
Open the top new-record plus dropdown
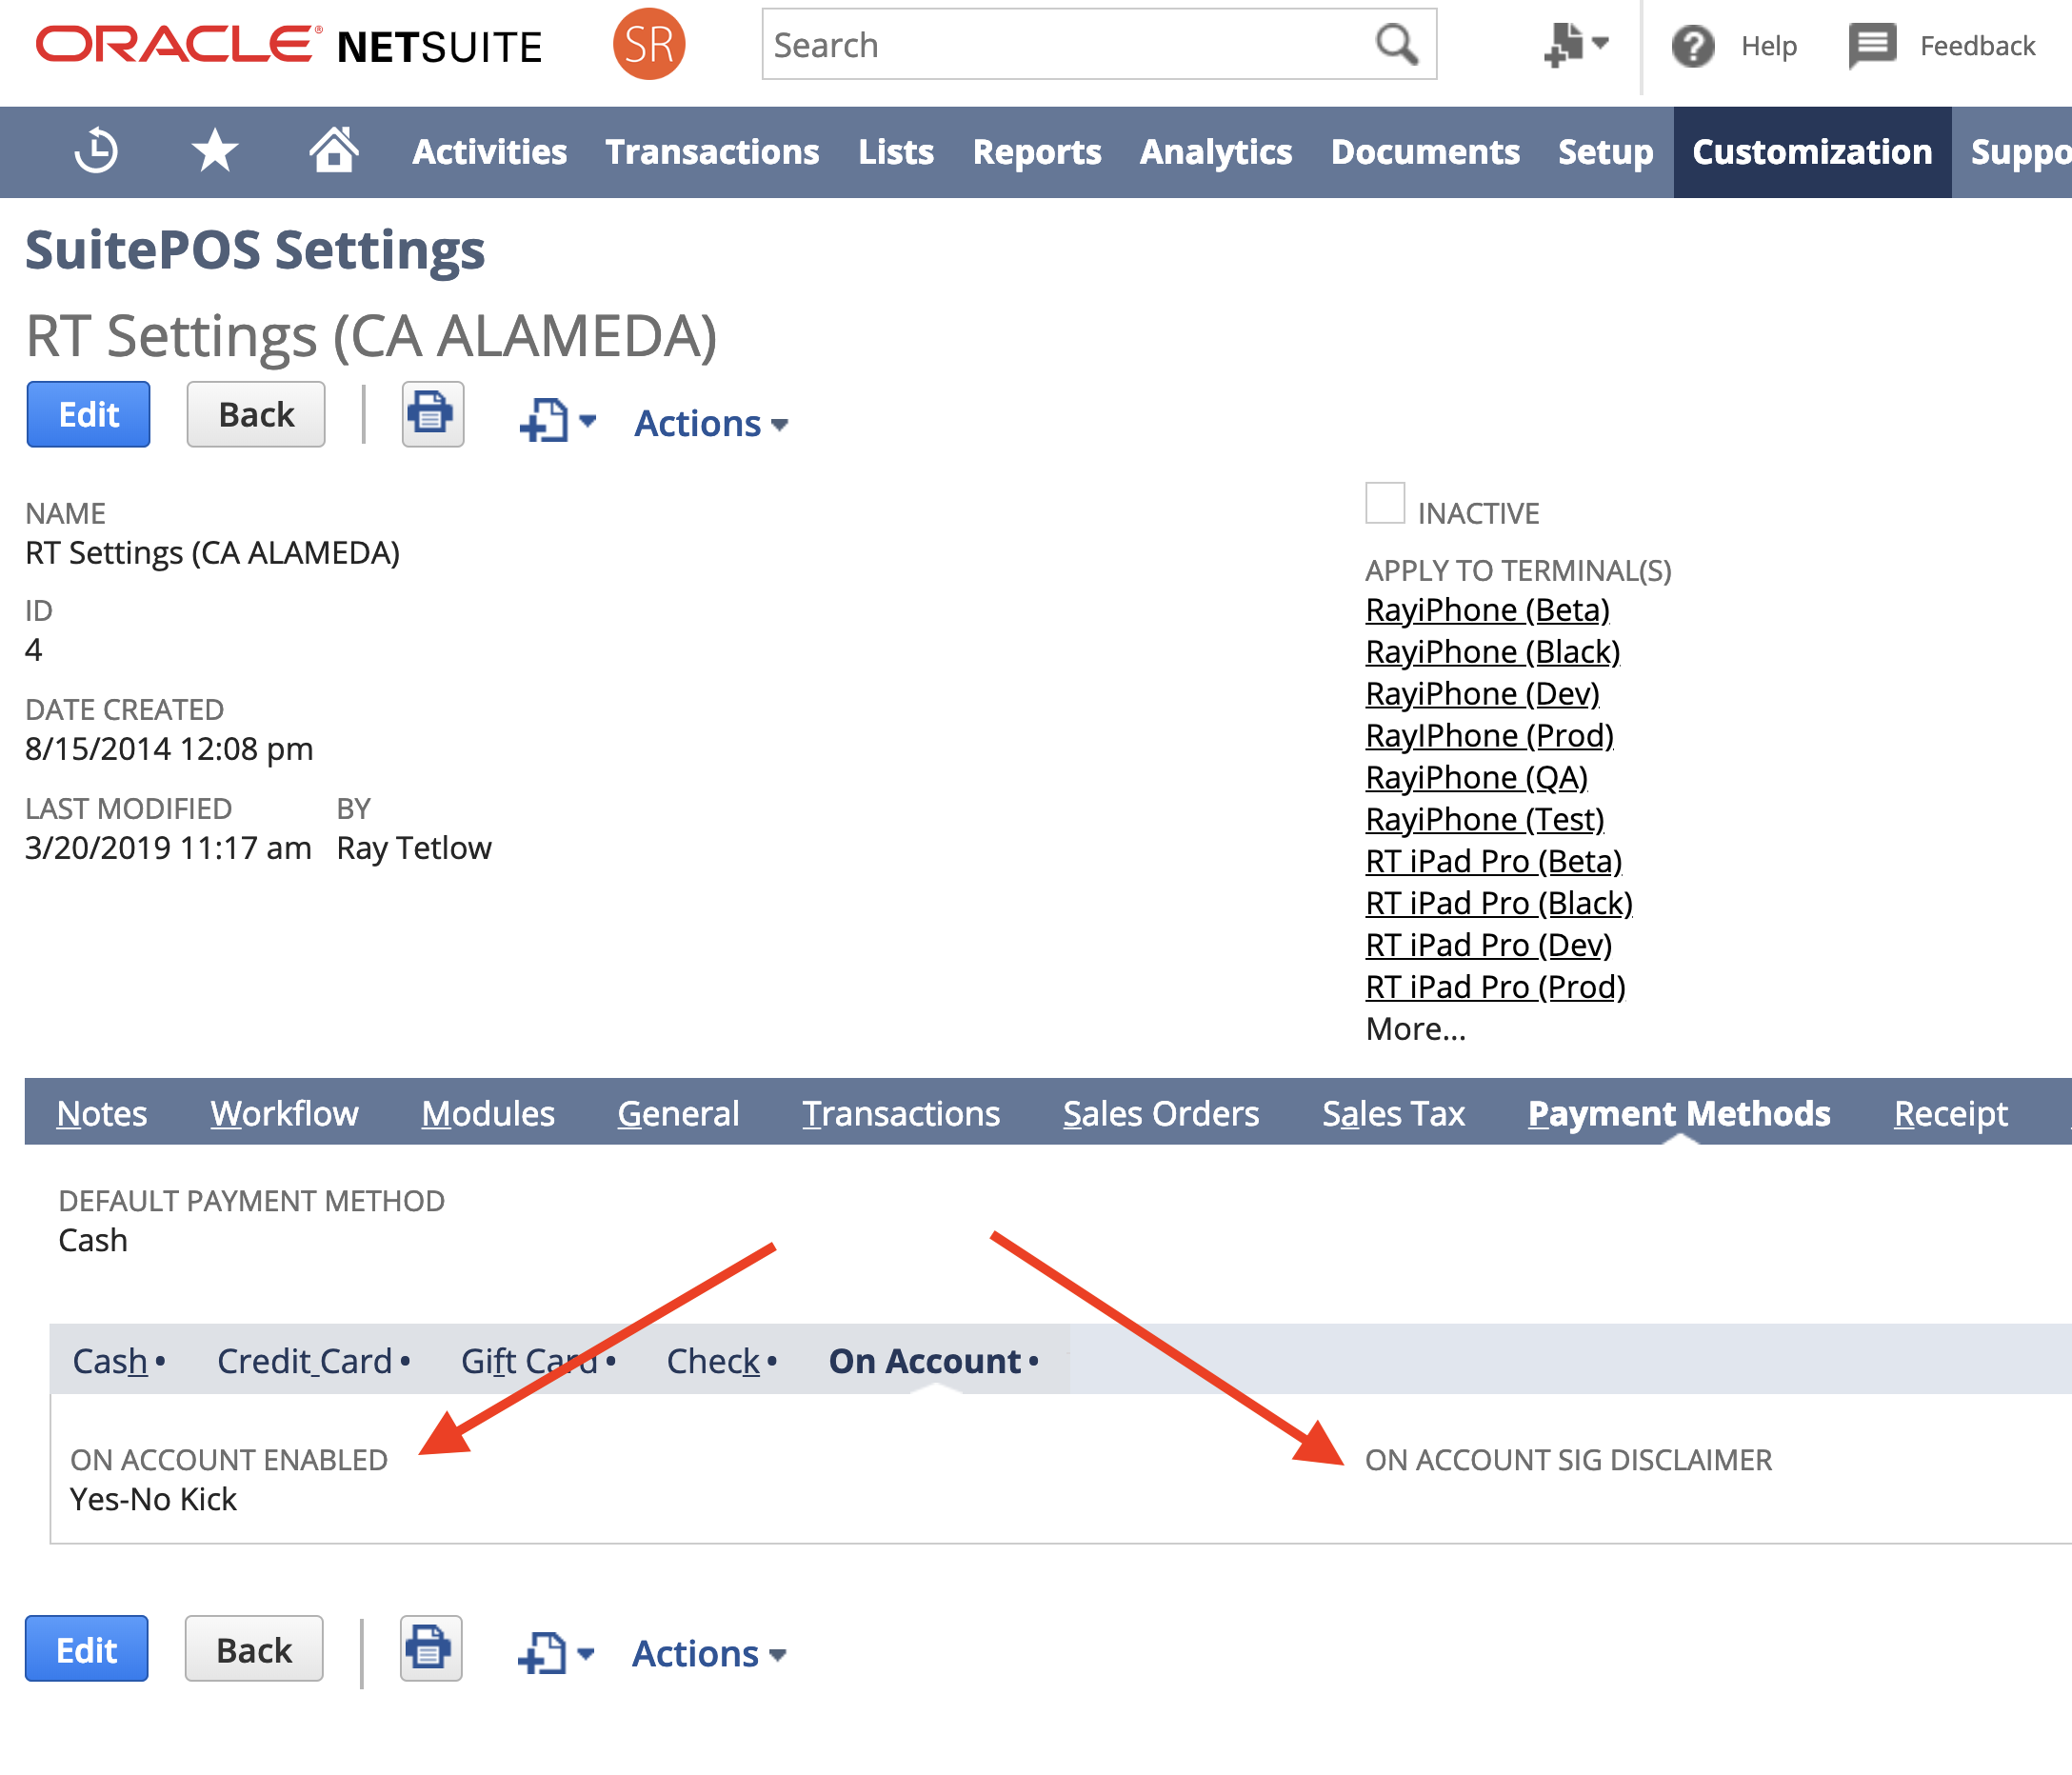tap(557, 421)
